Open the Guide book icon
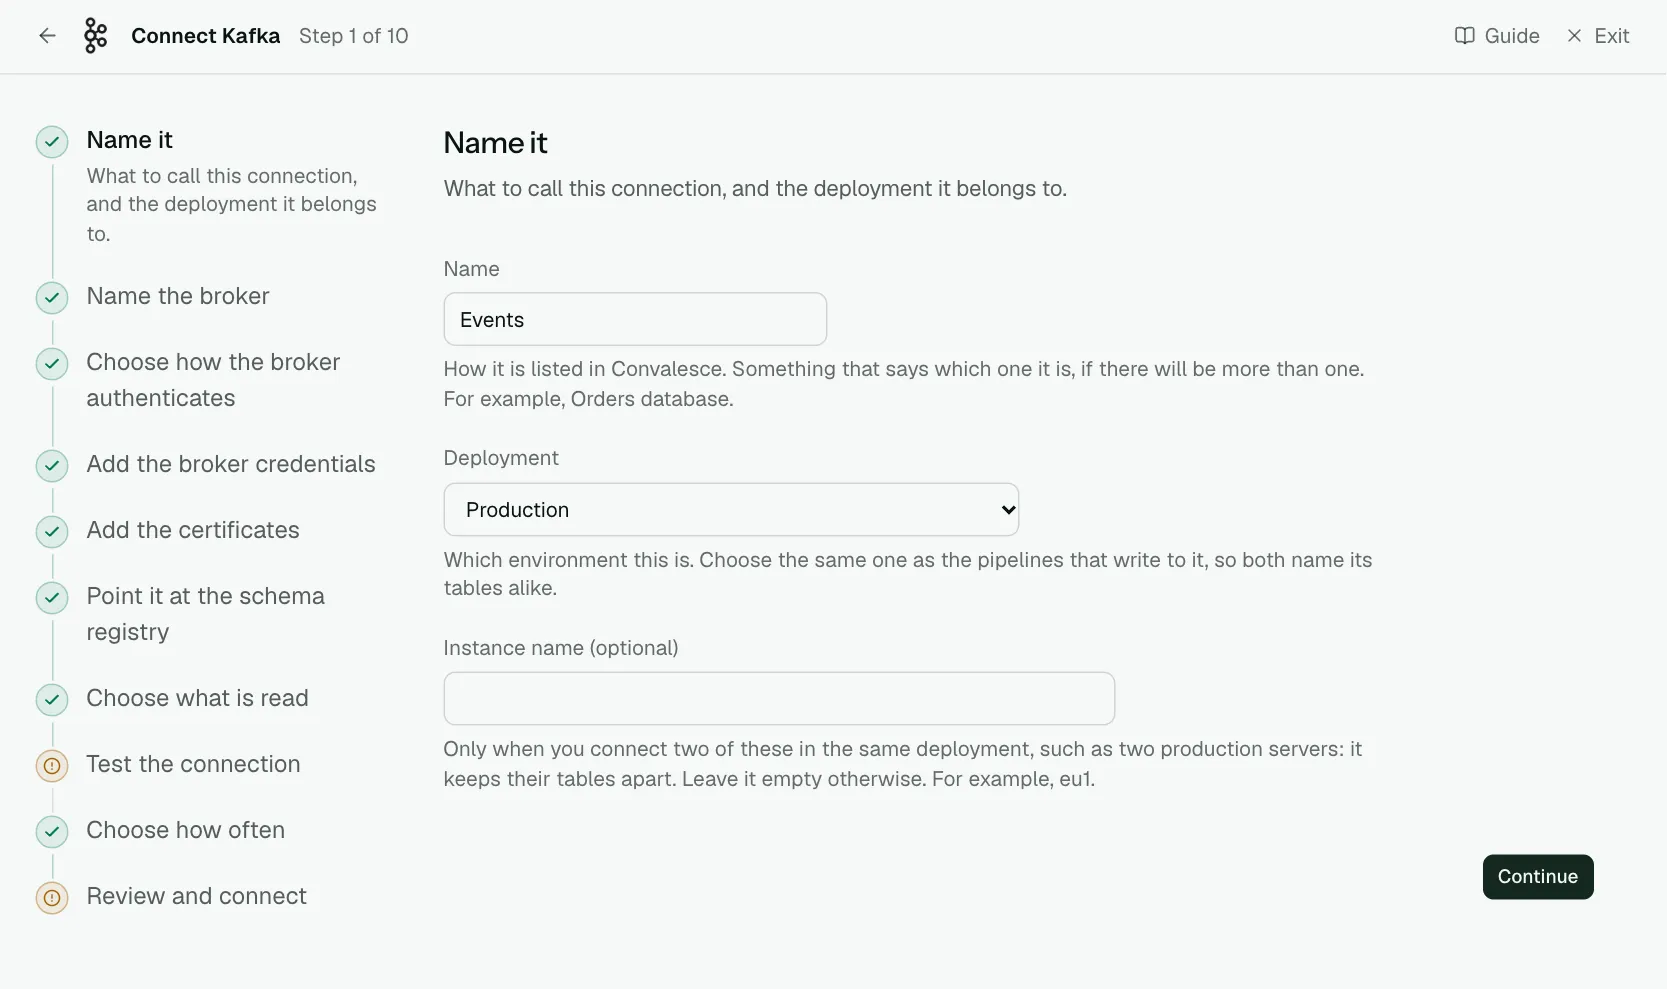Viewport: 1667px width, 989px height. click(x=1464, y=36)
